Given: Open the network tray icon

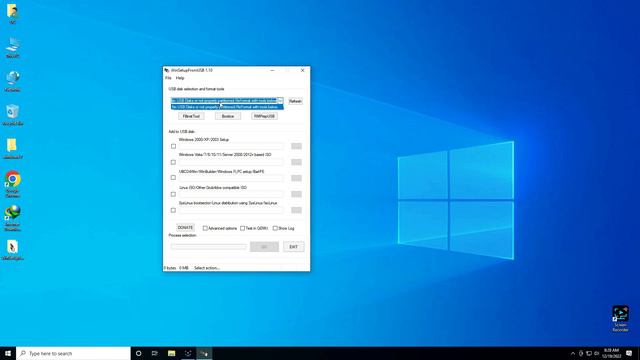Looking at the screenshot, I should pyautogui.click(x=589, y=353).
